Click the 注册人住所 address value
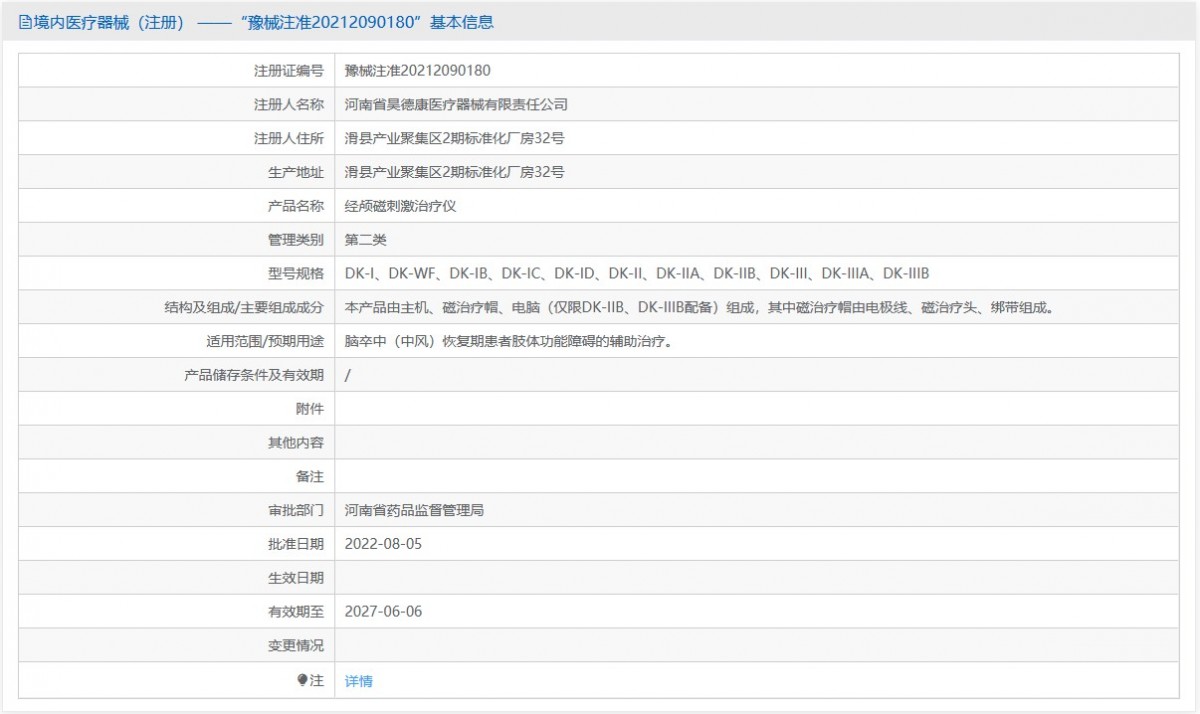Viewport: 1200px width, 714px height. click(454, 138)
